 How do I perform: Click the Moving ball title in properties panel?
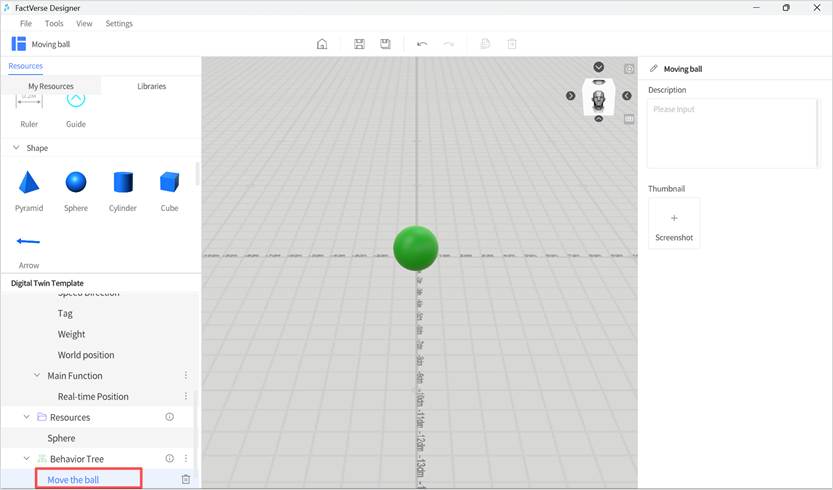(683, 69)
